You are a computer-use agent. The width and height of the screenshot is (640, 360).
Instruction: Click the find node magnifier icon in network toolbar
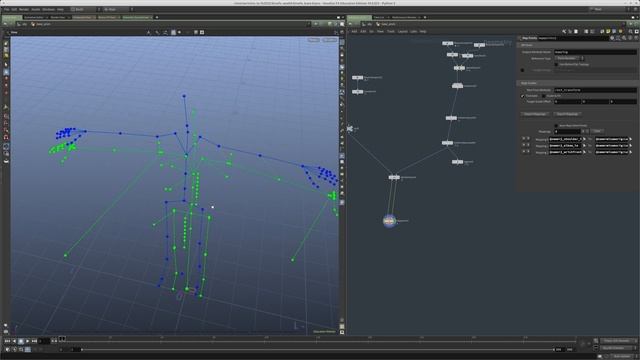pyautogui.click(x=631, y=31)
